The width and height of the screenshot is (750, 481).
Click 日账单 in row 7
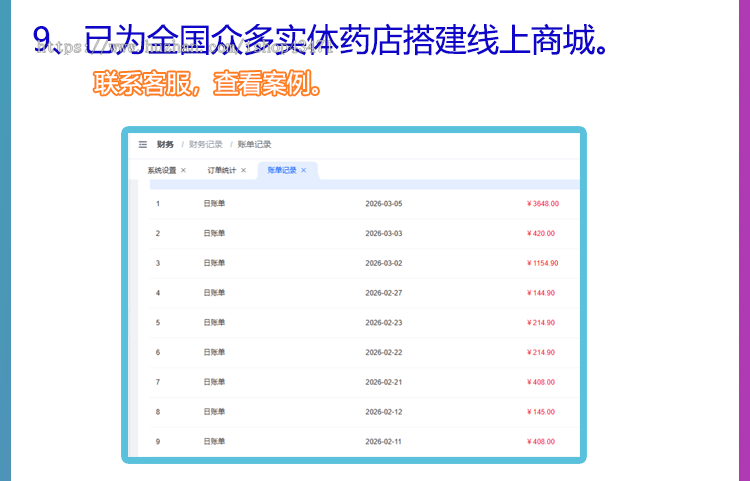click(x=214, y=382)
